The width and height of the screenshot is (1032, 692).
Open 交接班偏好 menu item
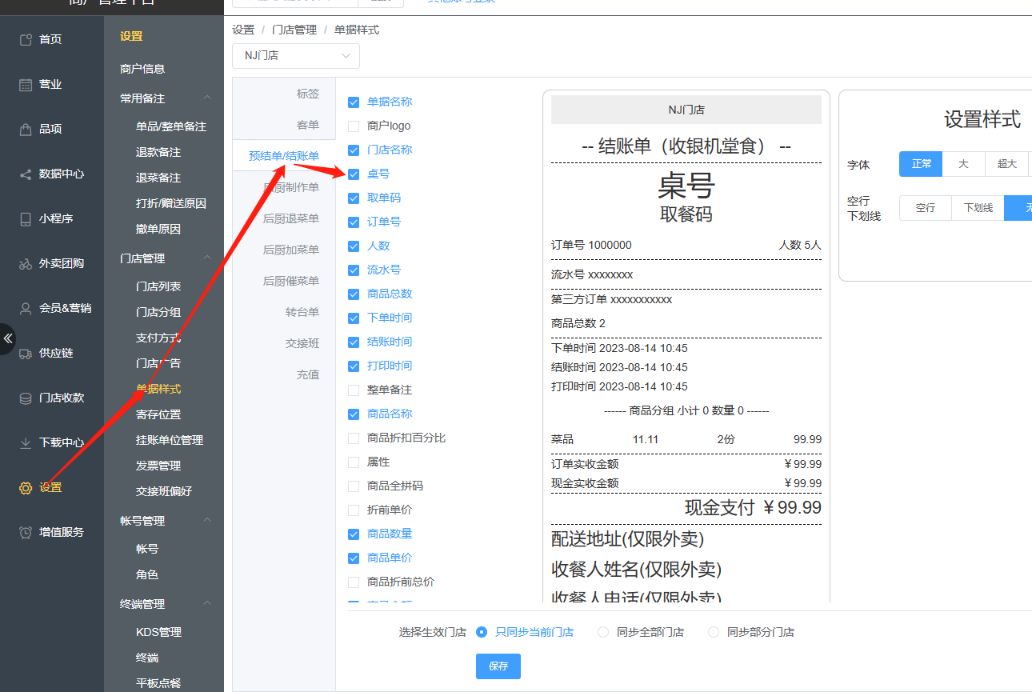pyautogui.click(x=164, y=491)
